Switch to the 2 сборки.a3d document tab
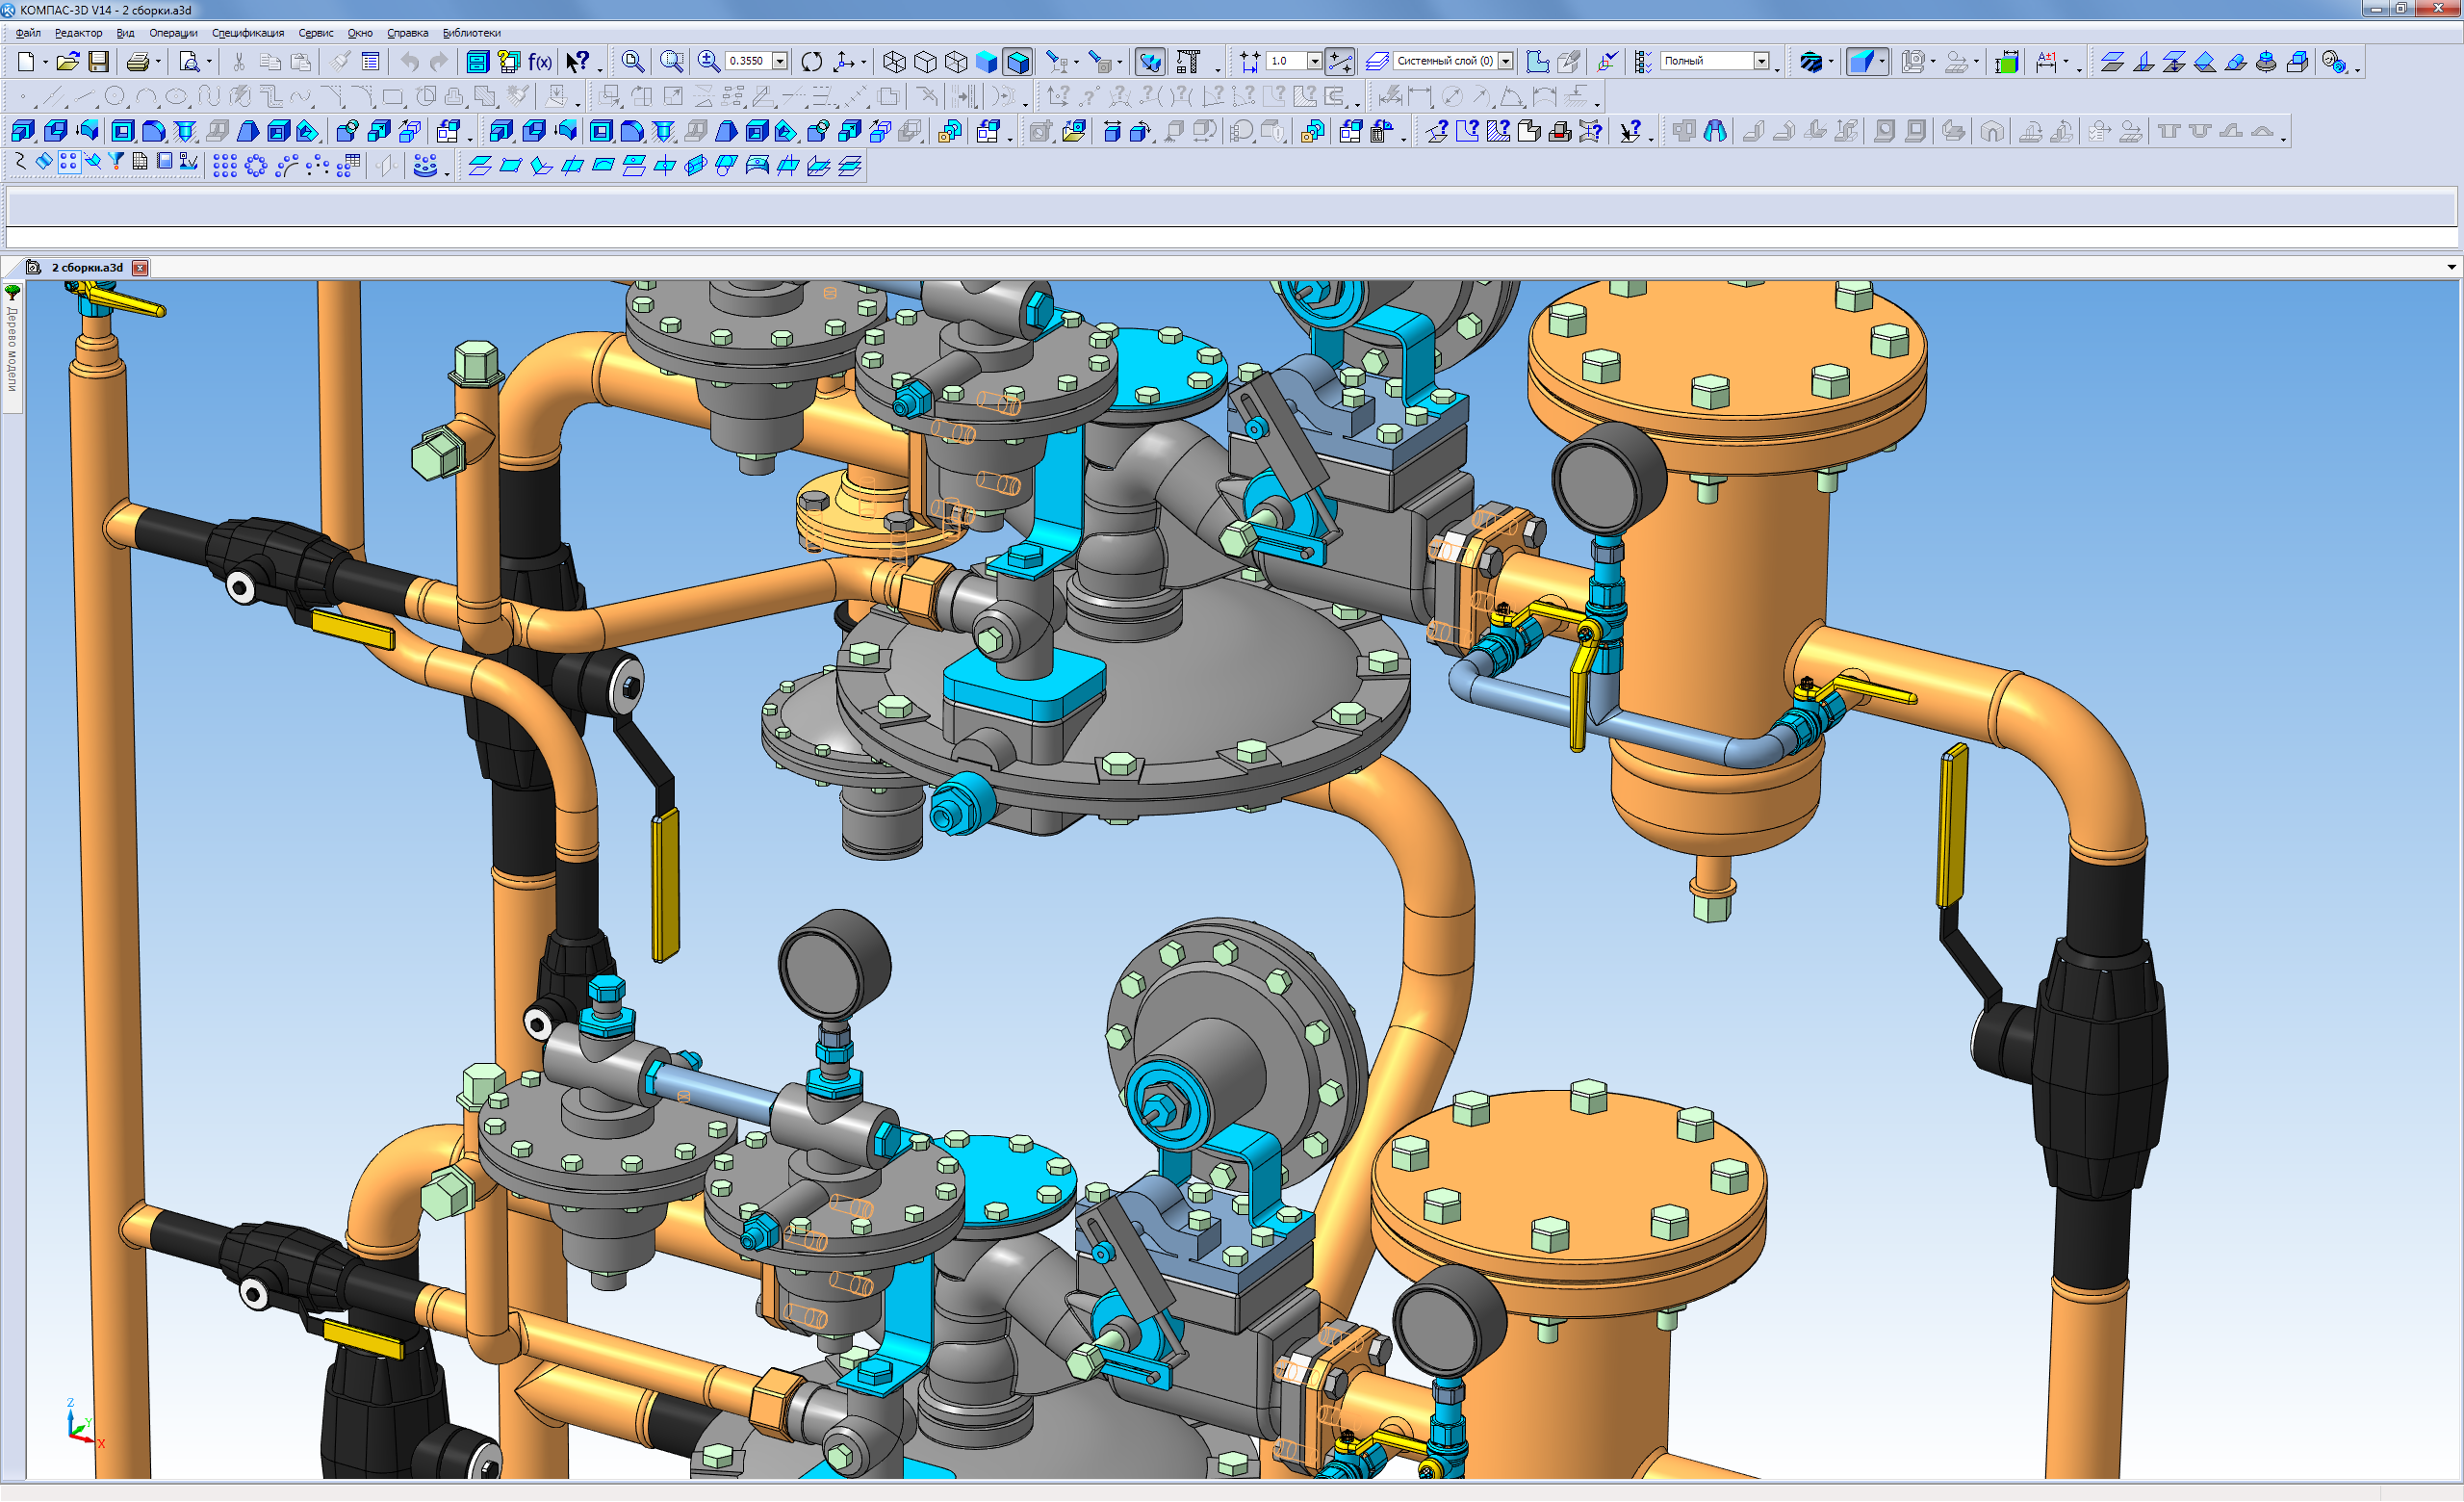This screenshot has width=2464, height=1502. 87,268
